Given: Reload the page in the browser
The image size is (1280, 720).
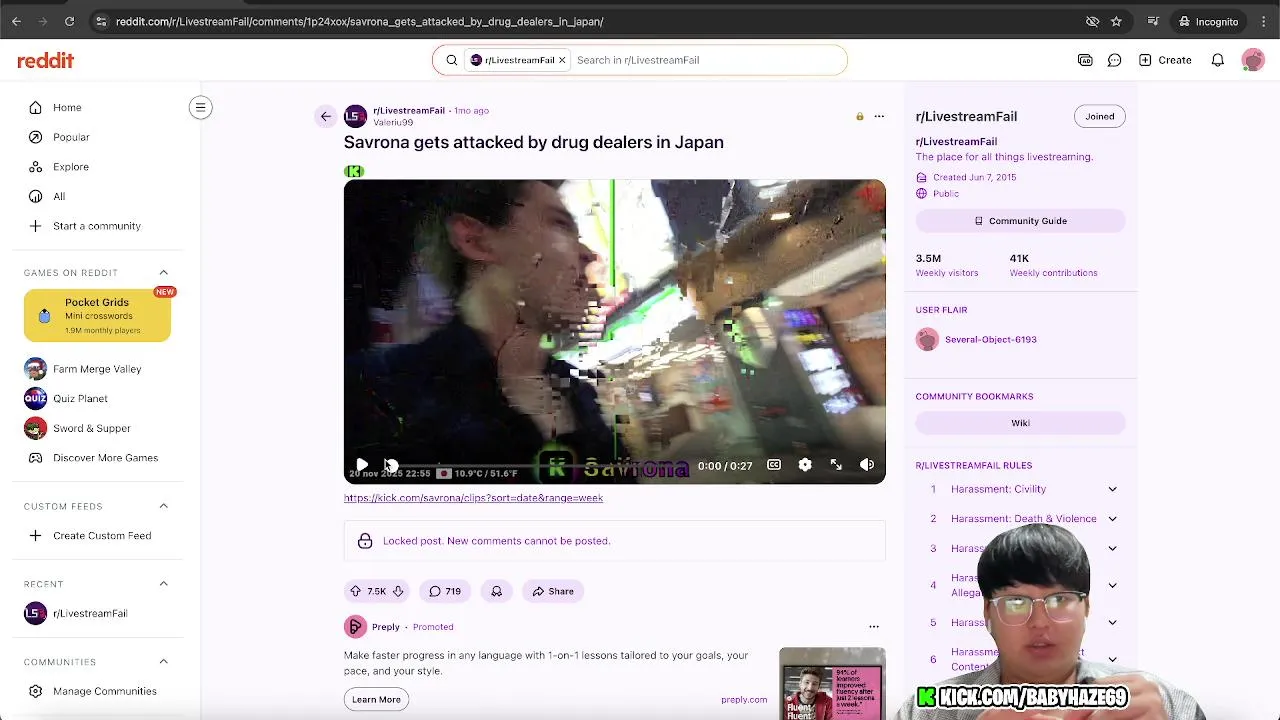Looking at the screenshot, I should tap(69, 21).
